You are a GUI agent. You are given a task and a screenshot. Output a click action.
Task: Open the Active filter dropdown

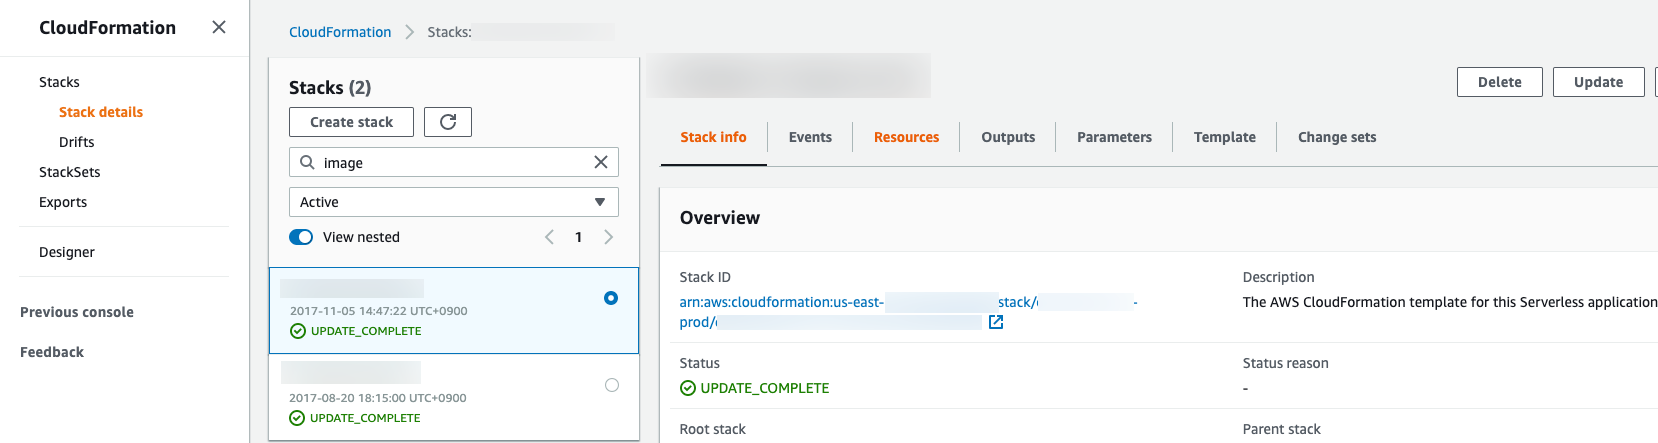(x=454, y=202)
